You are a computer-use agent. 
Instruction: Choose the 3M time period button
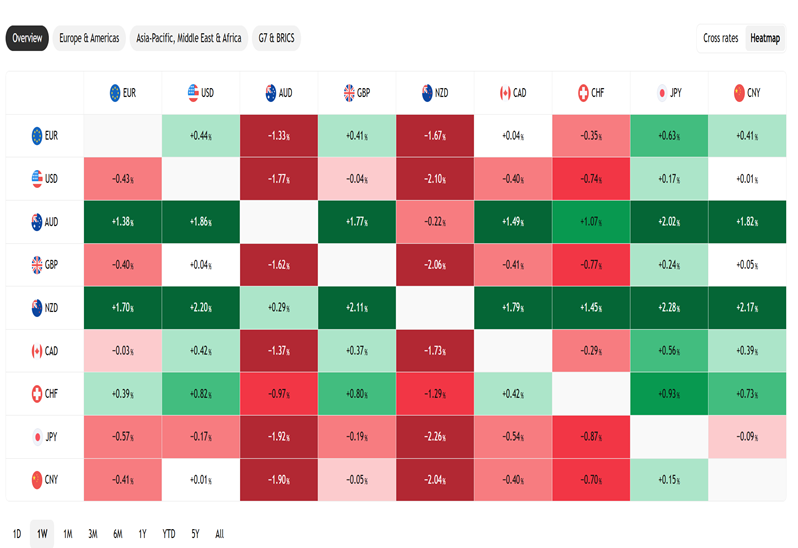coord(92,533)
